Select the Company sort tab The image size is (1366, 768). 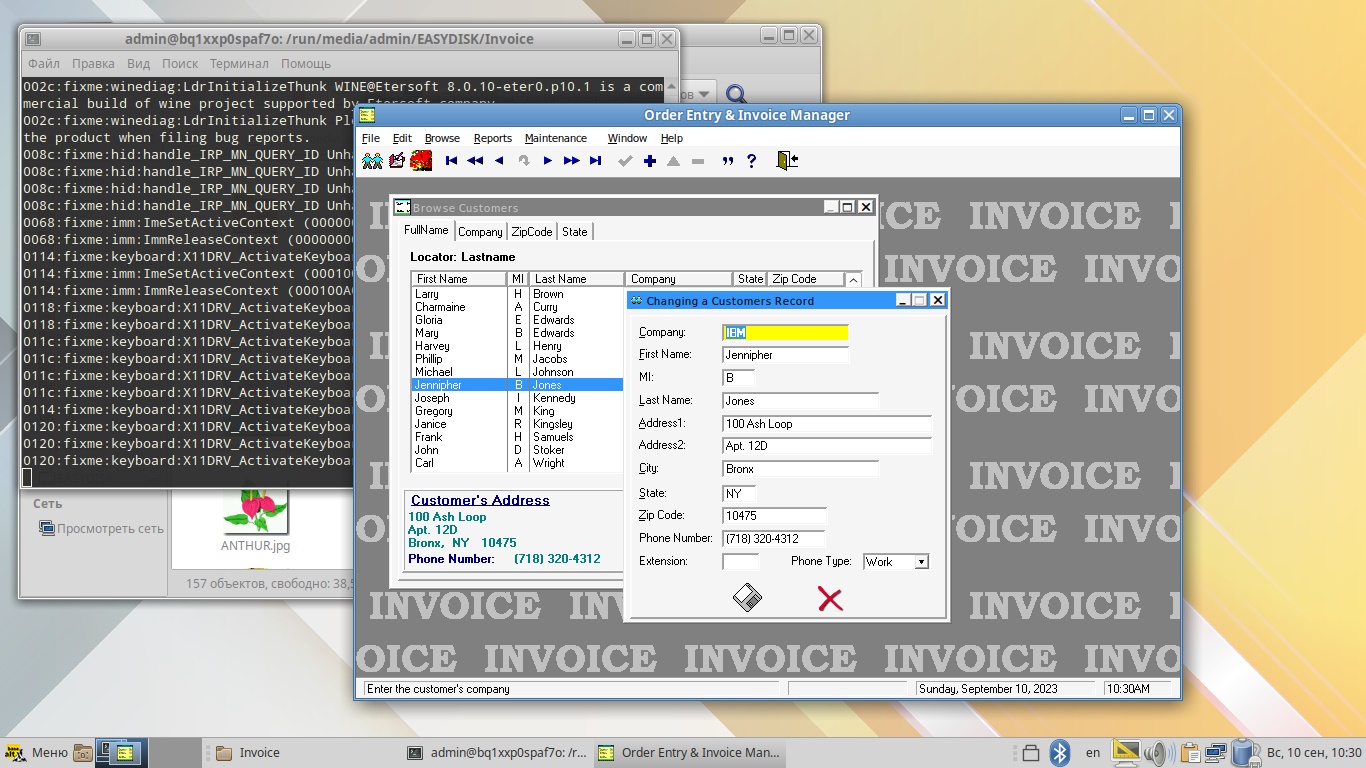point(480,231)
